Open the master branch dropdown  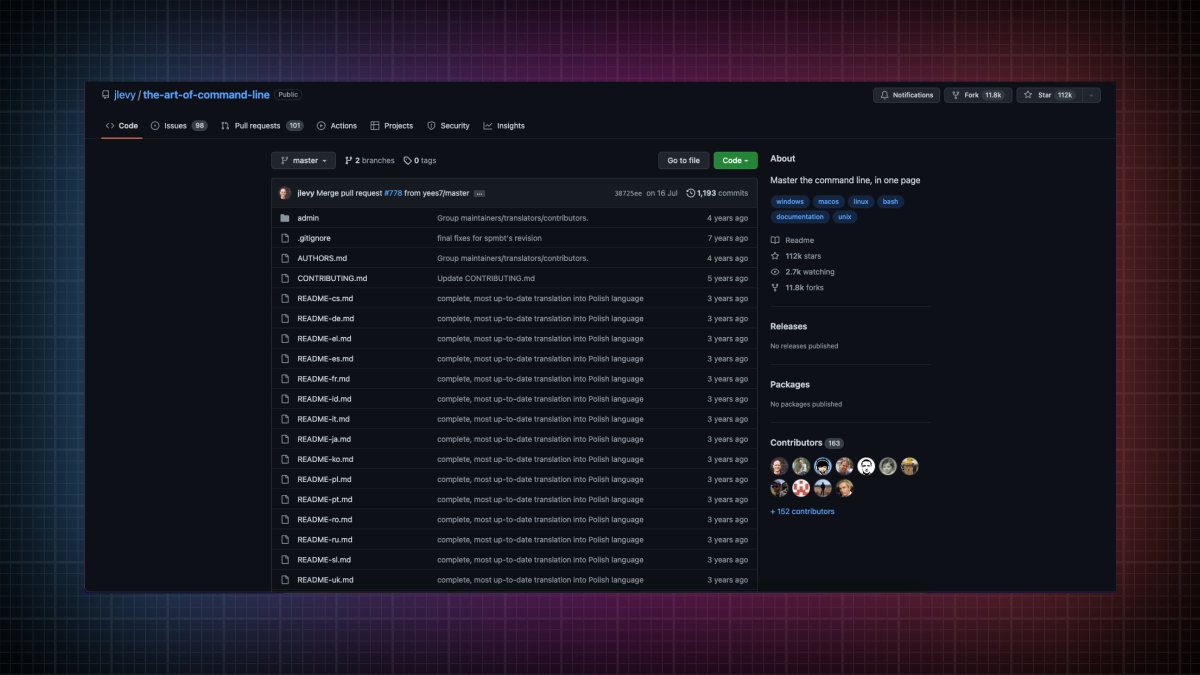pos(304,160)
